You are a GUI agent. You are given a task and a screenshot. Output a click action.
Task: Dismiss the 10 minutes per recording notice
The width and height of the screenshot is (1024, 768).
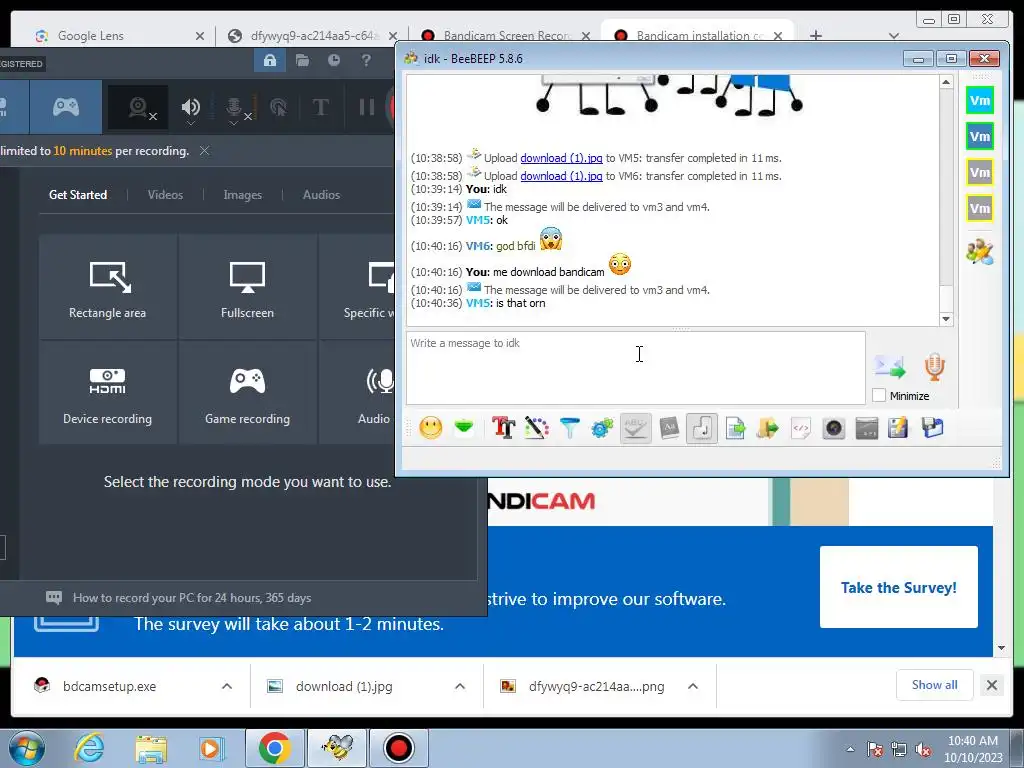coord(204,151)
